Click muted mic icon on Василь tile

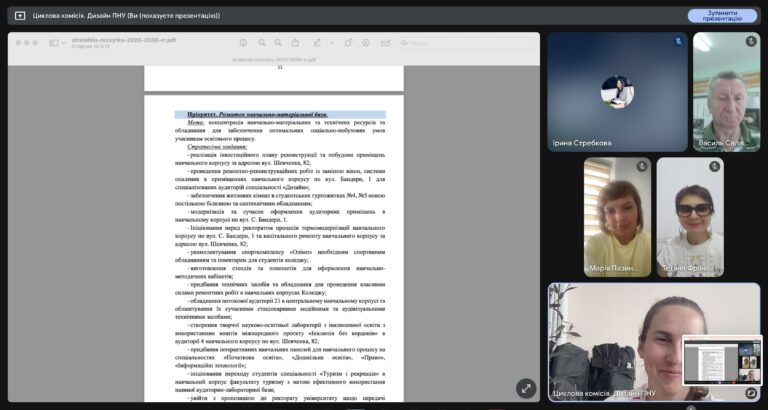pyautogui.click(x=751, y=42)
